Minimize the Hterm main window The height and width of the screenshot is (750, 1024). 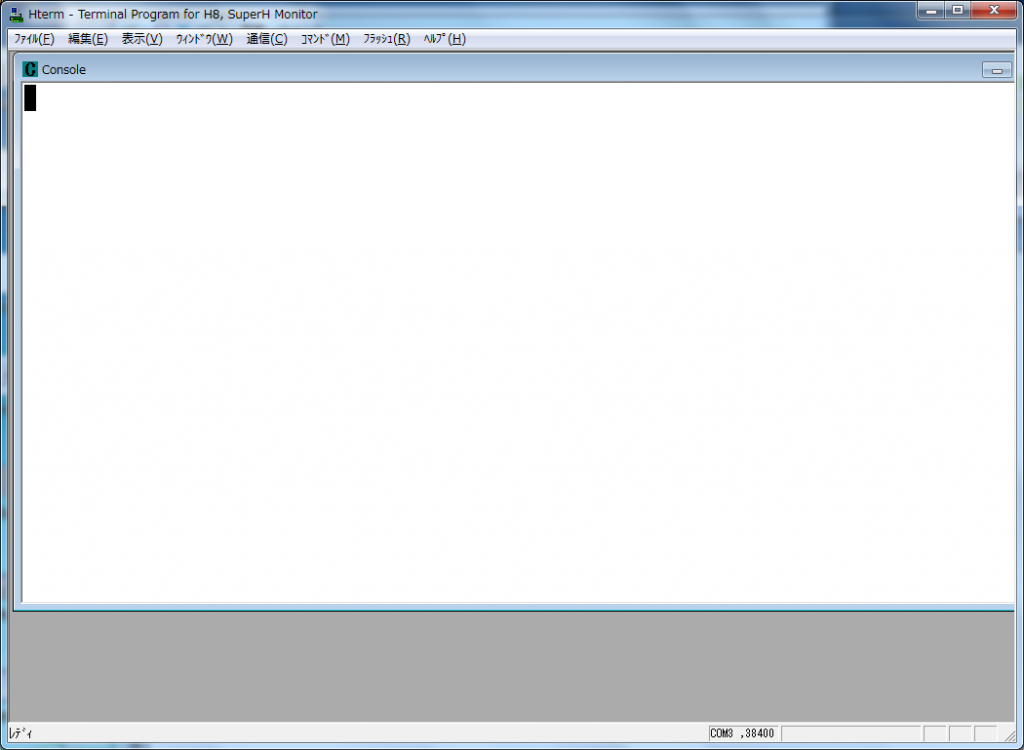[932, 10]
